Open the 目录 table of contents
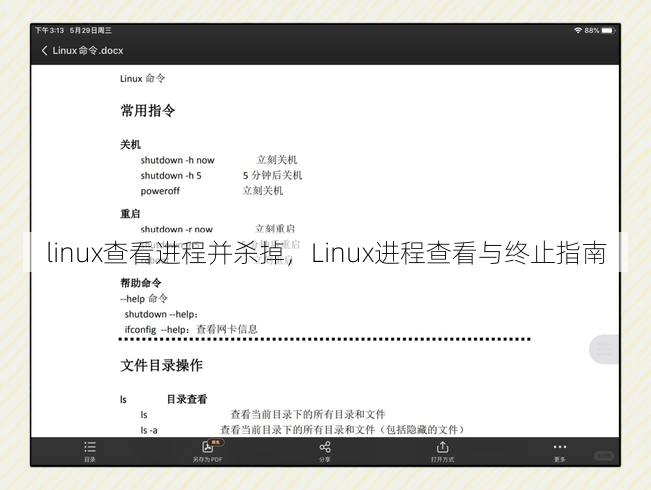 tap(90, 452)
